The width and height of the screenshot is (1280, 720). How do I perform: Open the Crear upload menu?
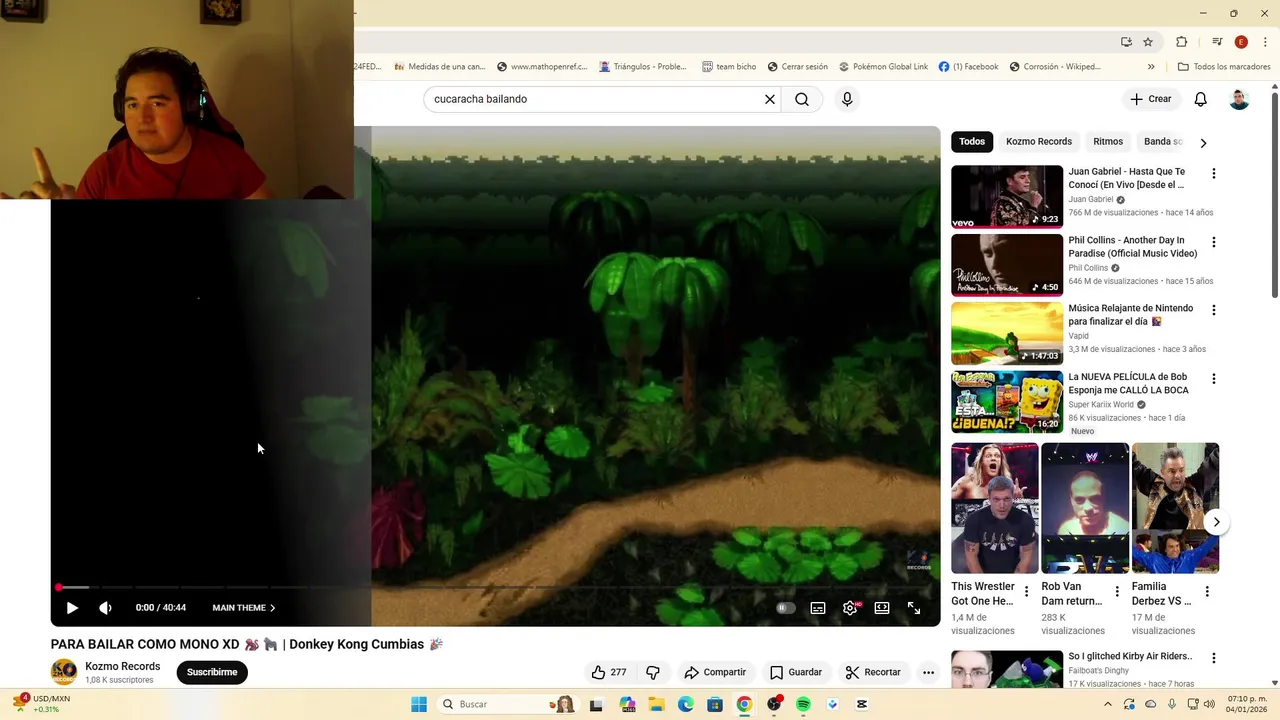[x=1151, y=99]
